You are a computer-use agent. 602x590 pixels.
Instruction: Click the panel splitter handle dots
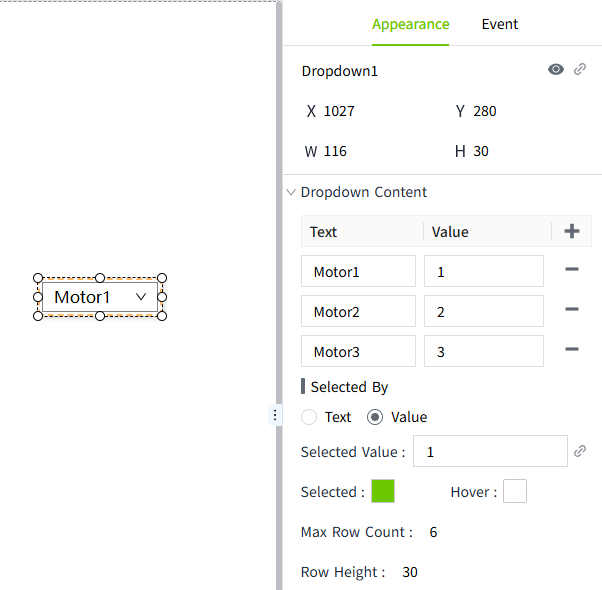coord(276,415)
